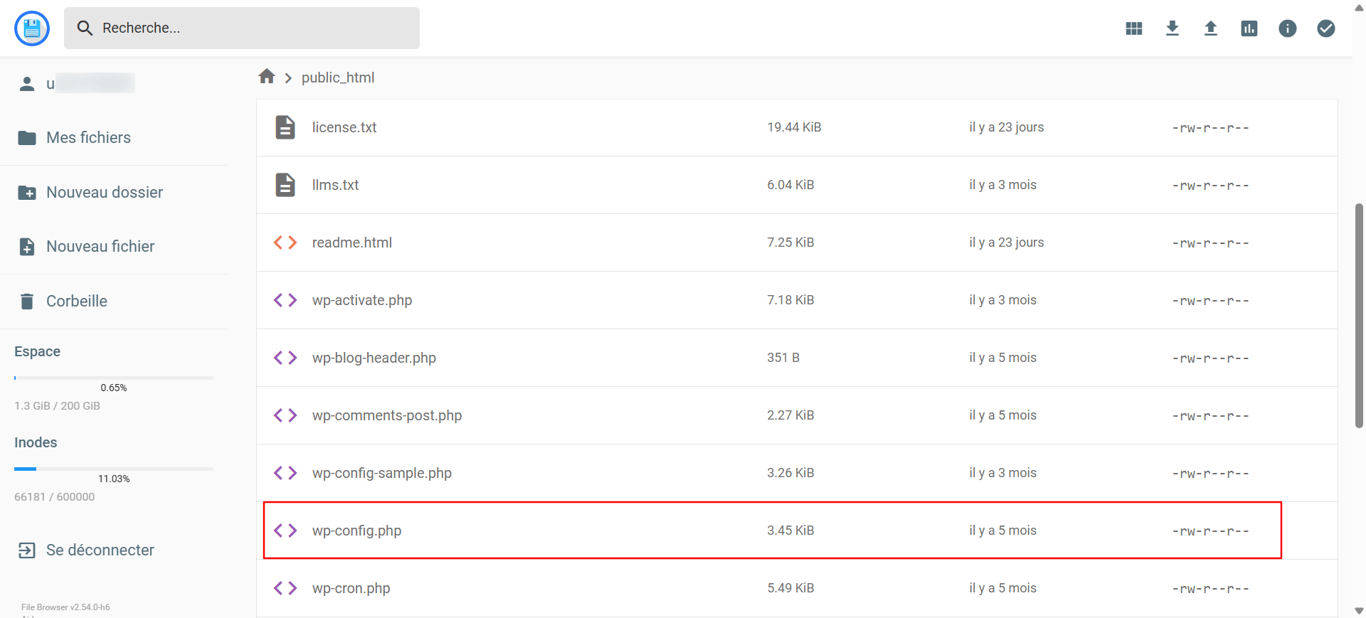
Task: Click the Espace storage usage bar
Action: point(112,377)
